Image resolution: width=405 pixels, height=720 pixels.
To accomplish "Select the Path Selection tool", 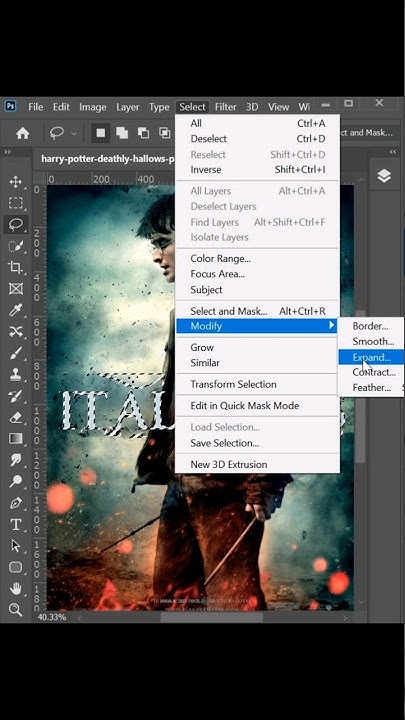I will [16, 546].
